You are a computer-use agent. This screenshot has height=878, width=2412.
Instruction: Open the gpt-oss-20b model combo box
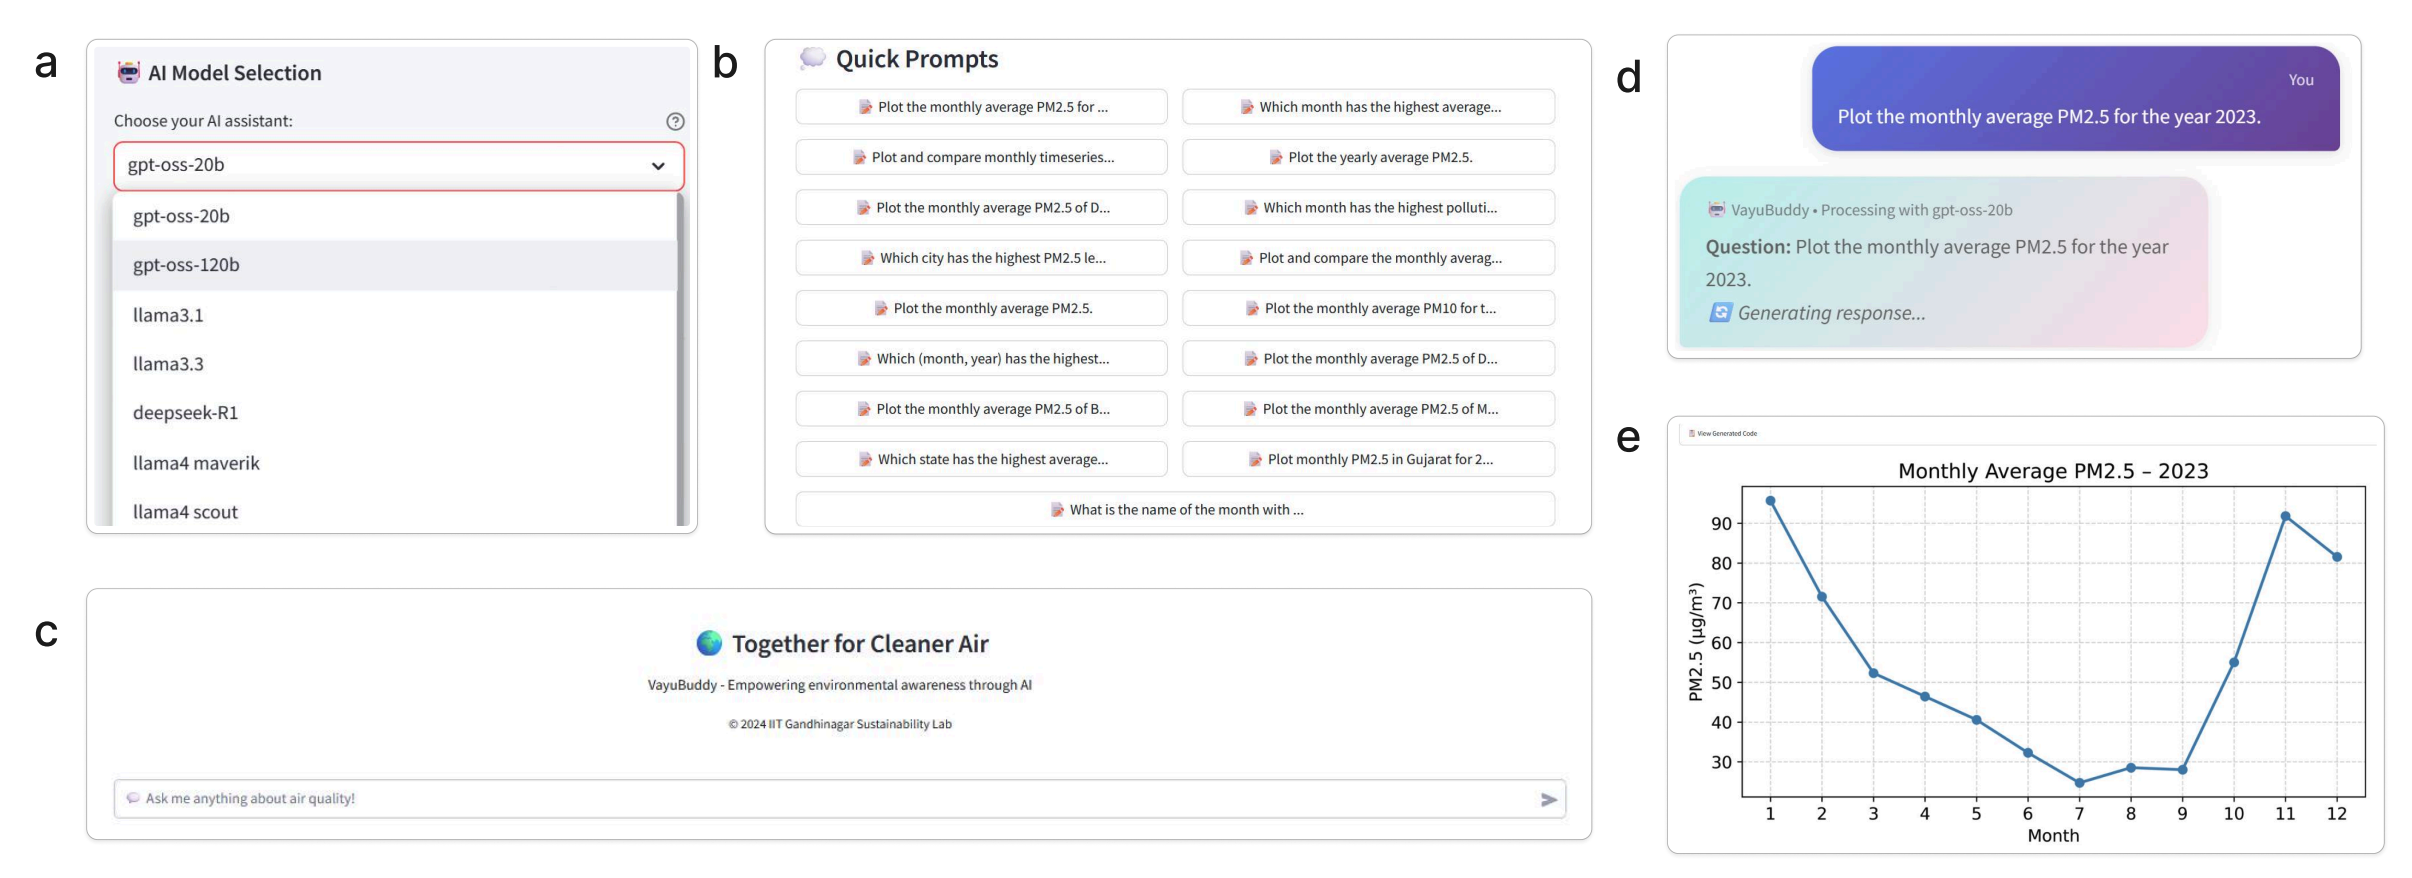coord(398,166)
